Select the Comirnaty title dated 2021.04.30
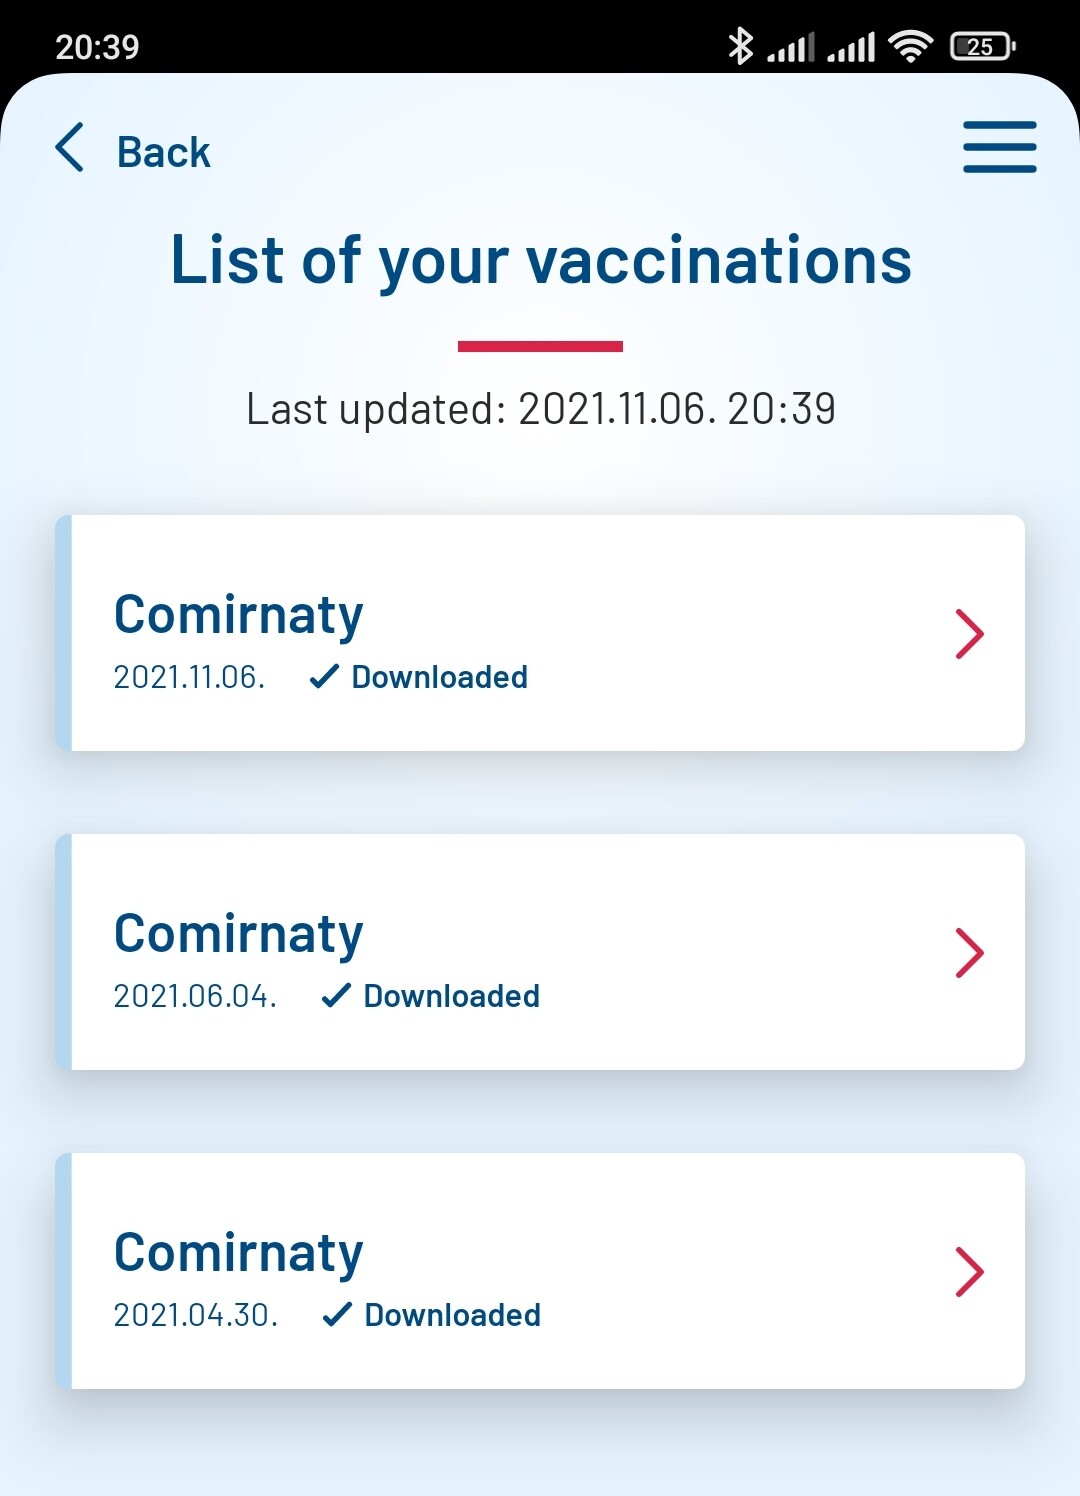The height and width of the screenshot is (1496, 1080). (x=238, y=1254)
